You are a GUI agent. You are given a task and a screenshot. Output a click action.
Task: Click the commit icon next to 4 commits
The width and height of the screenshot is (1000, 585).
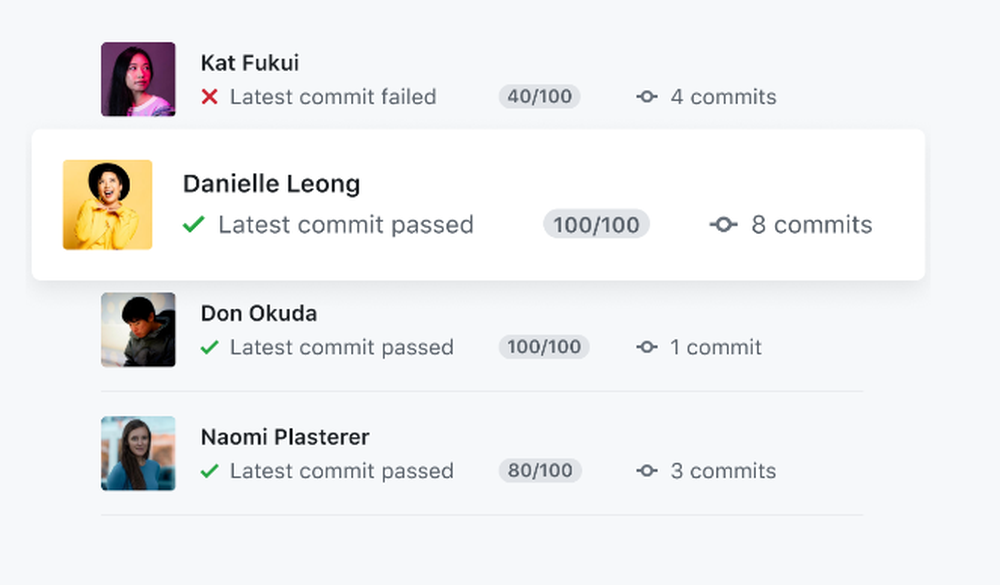pyautogui.click(x=647, y=97)
